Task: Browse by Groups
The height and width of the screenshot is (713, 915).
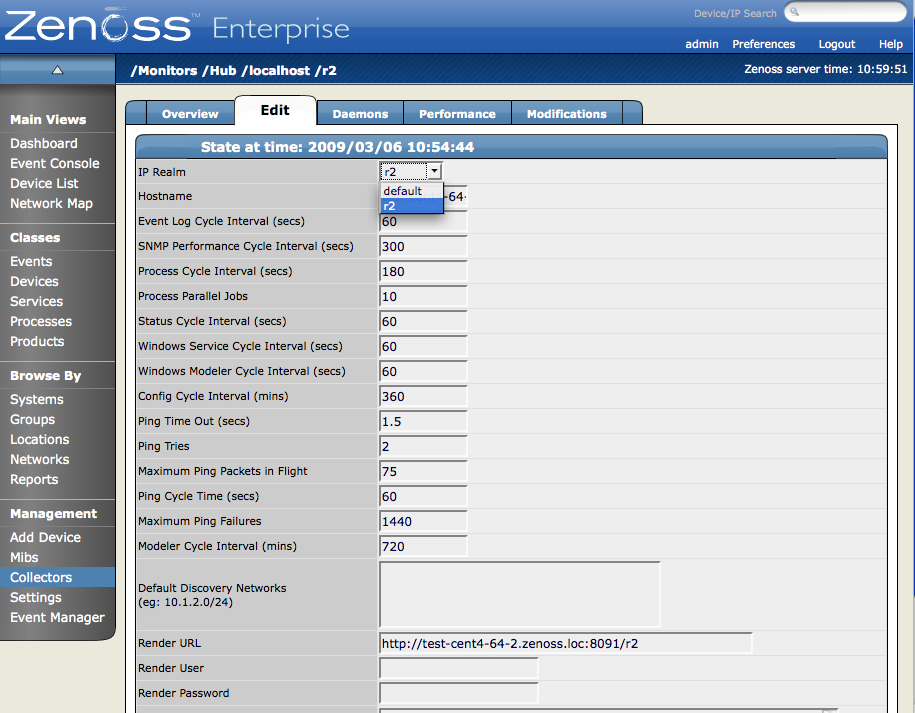Action: (32, 420)
